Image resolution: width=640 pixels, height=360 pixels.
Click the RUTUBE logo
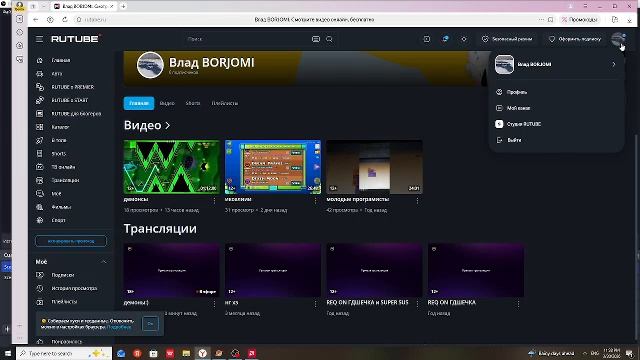pyautogui.click(x=76, y=39)
